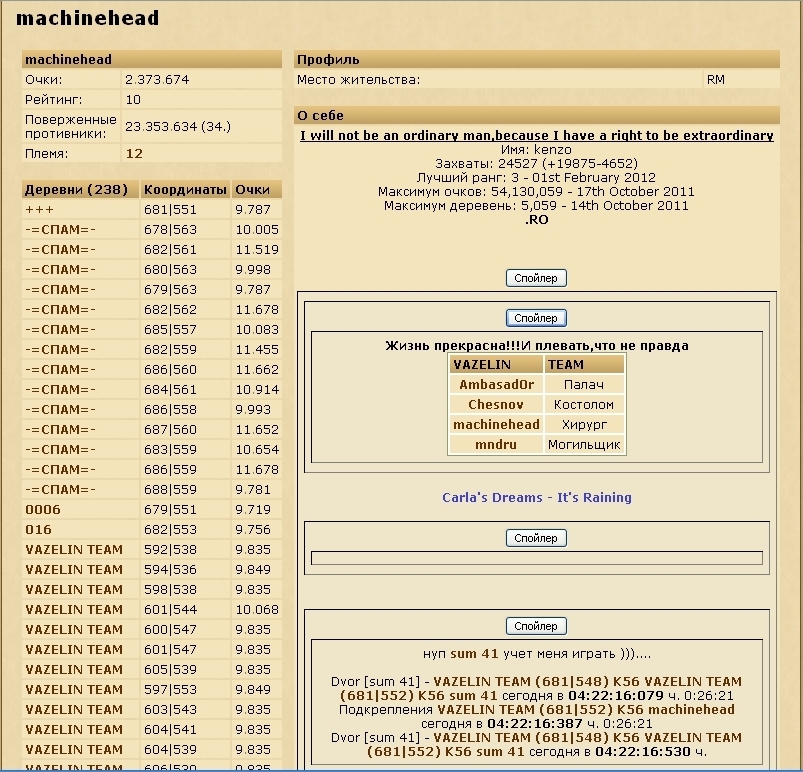Open the -=СПАМ=- village at 688|559
The width and height of the screenshot is (803, 772).
(61, 490)
